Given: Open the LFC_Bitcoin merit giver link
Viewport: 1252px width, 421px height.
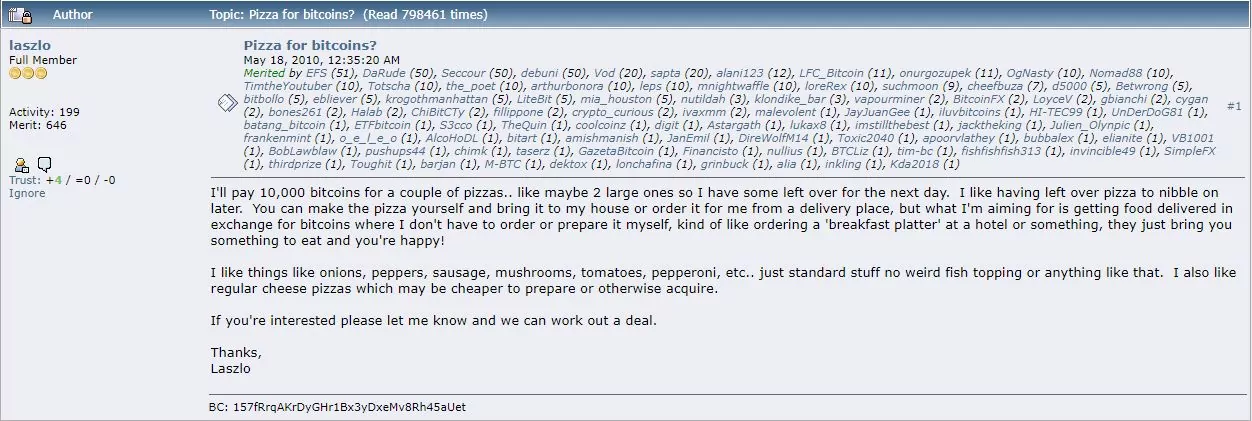Looking at the screenshot, I should coord(830,73).
